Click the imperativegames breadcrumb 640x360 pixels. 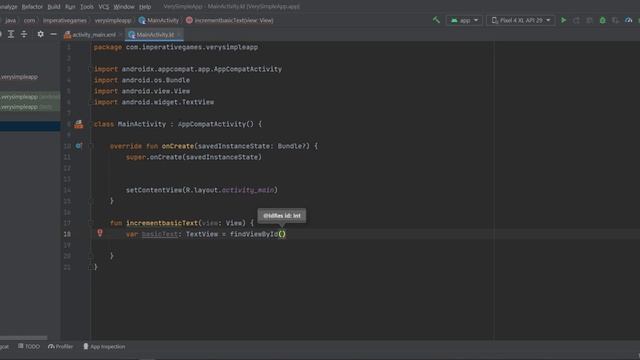pos(65,20)
